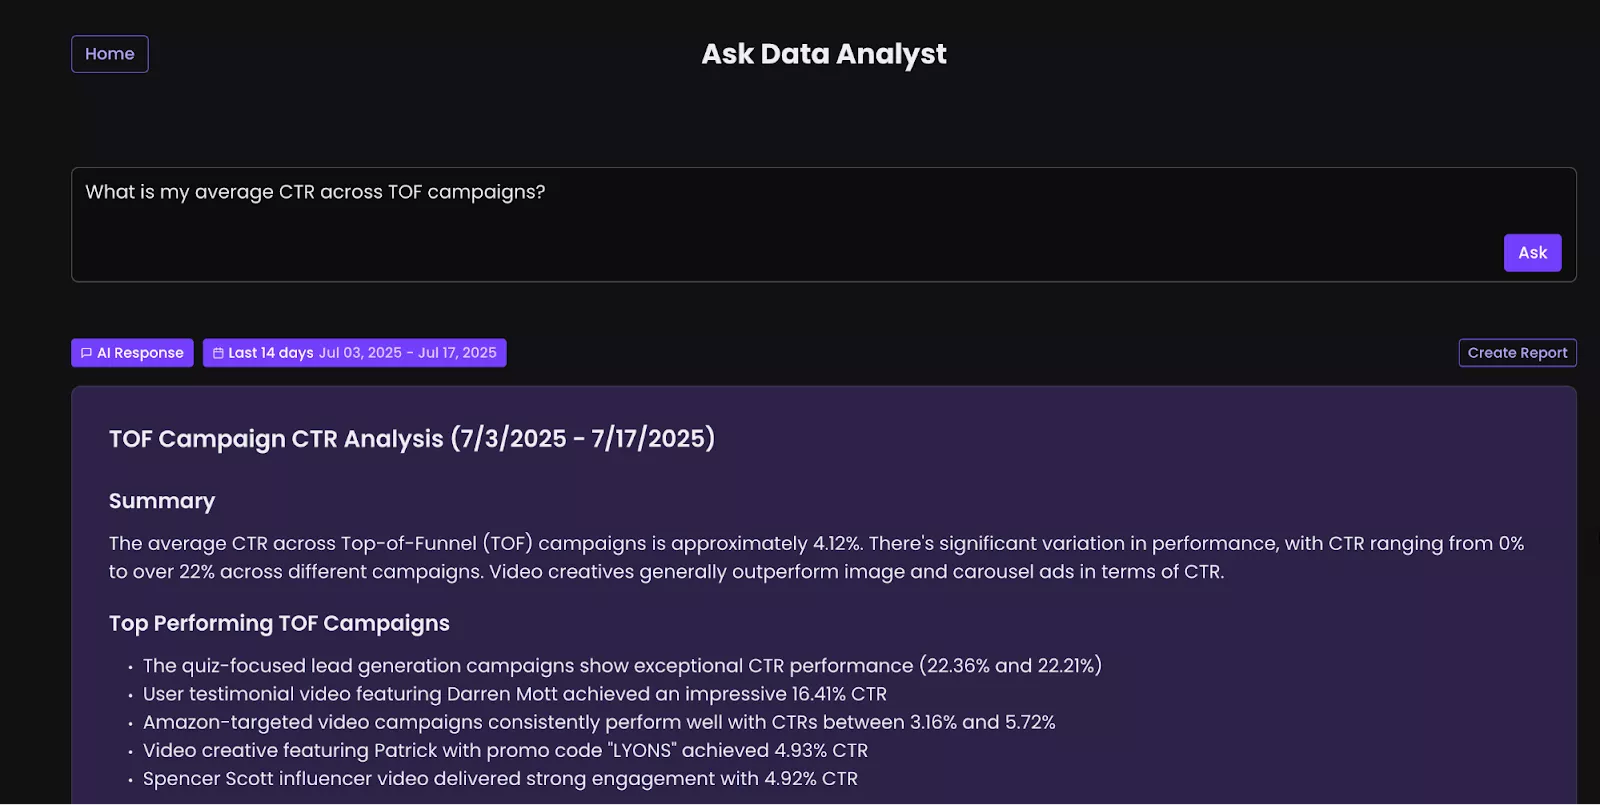Select the AI Response badge label
The image size is (1600, 805).
tap(140, 353)
